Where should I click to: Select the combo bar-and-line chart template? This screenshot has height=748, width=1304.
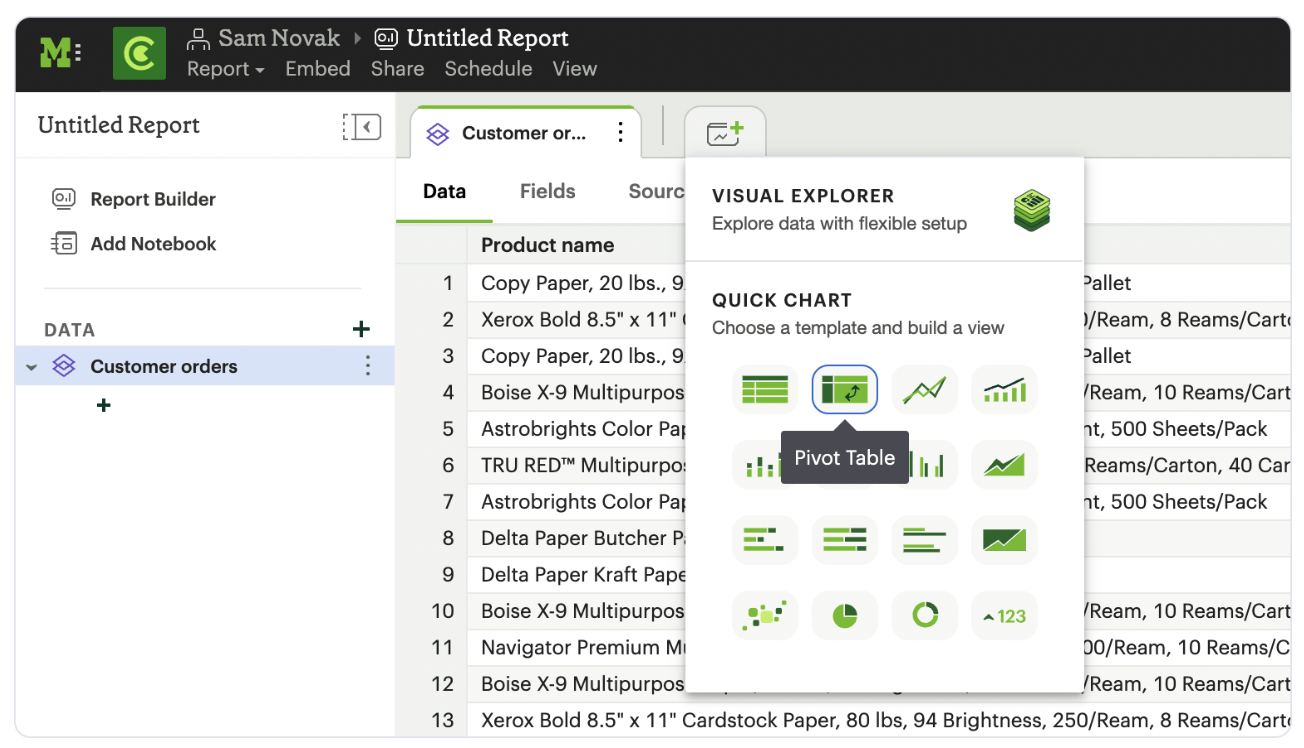tap(1005, 389)
